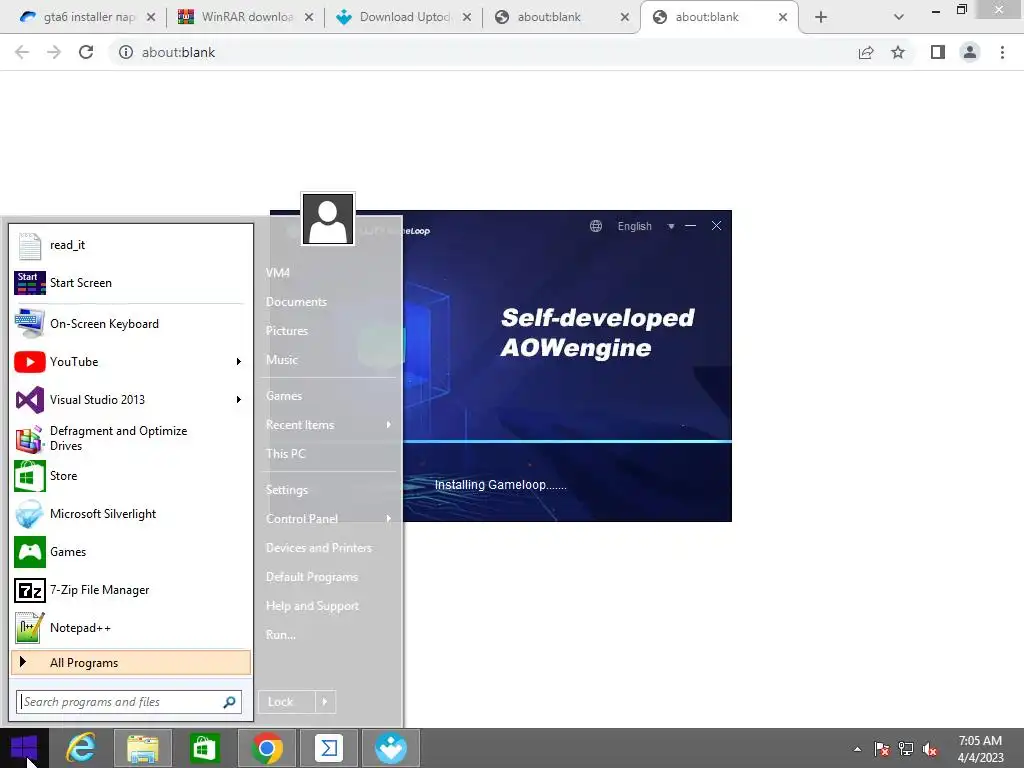1024x768 pixels.
Task: Open Default Programs
Action: [312, 577]
